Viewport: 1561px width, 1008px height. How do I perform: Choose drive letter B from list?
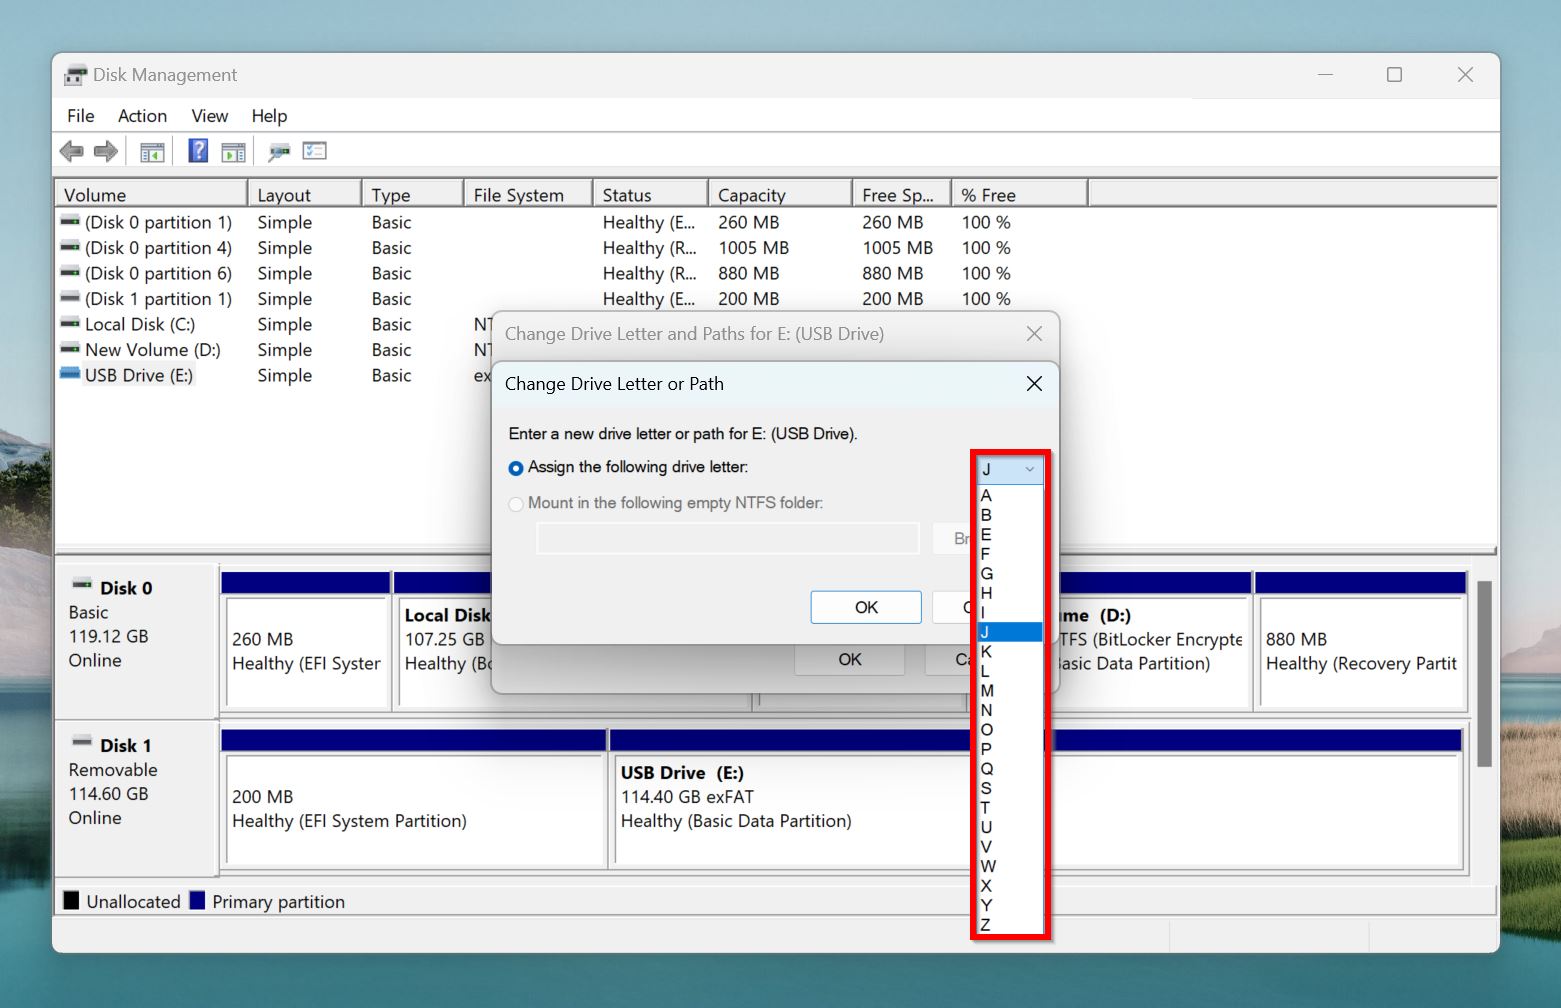coord(1010,515)
